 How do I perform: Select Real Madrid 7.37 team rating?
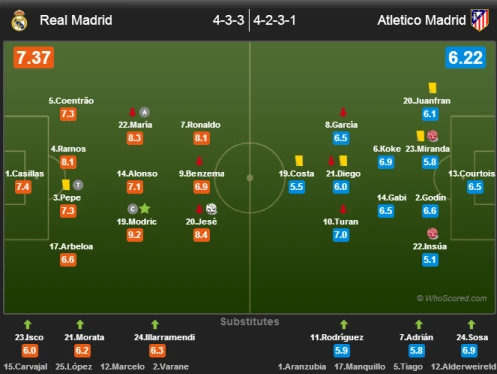[x=34, y=58]
